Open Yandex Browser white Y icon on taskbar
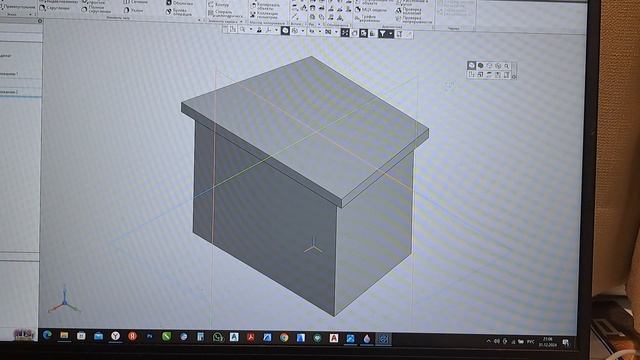Viewport: 640px width, 360px height. 116,336
